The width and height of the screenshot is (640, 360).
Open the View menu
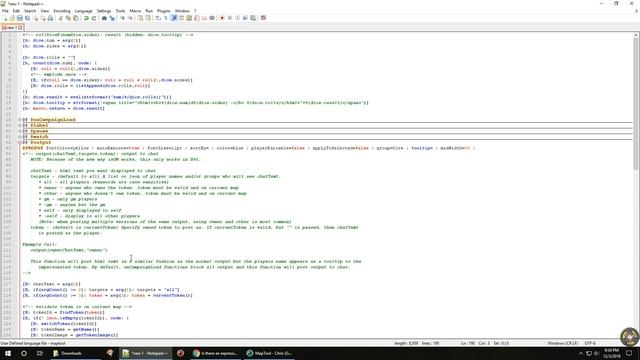pyautogui.click(x=45, y=11)
